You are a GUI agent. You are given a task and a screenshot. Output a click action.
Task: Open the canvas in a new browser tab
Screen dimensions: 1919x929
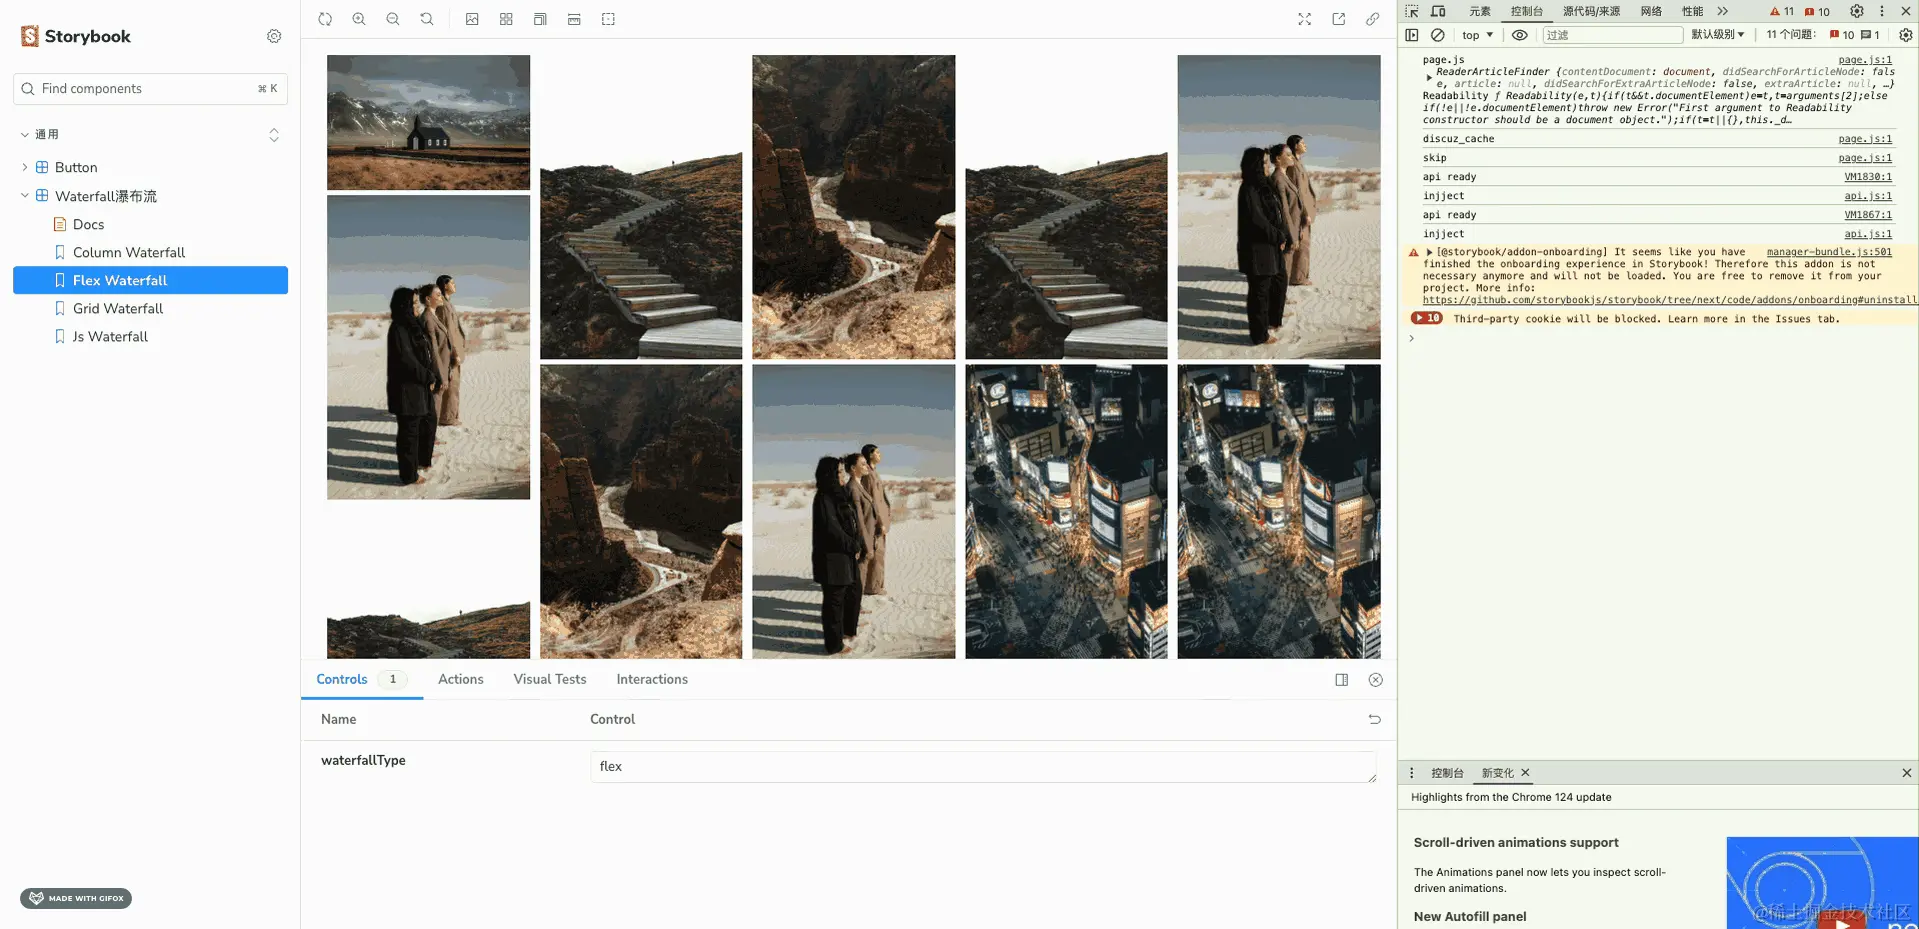point(1338,18)
